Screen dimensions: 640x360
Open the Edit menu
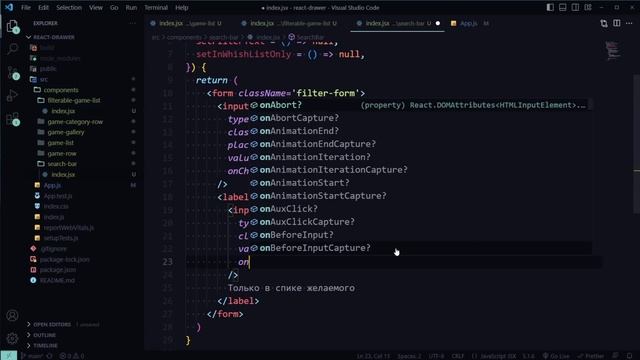point(43,8)
